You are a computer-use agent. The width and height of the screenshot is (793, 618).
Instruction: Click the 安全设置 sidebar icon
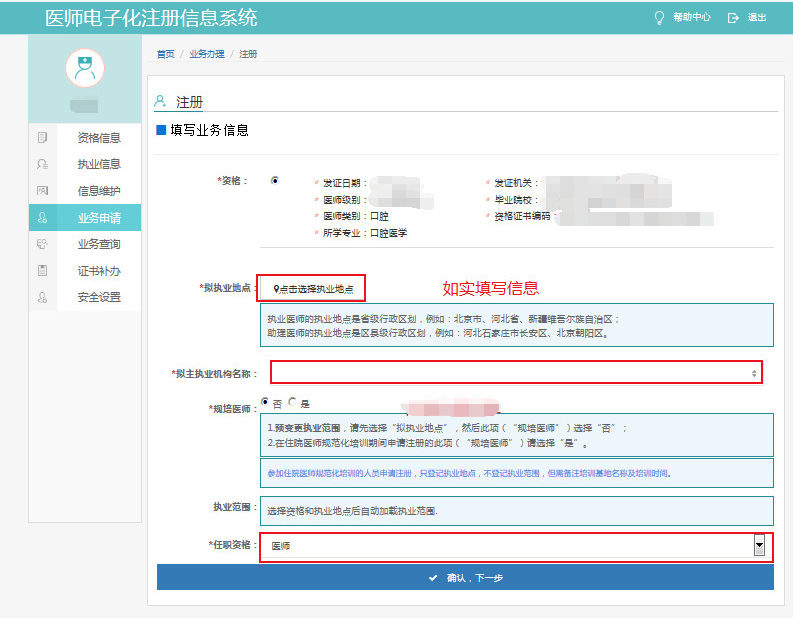click(42, 297)
